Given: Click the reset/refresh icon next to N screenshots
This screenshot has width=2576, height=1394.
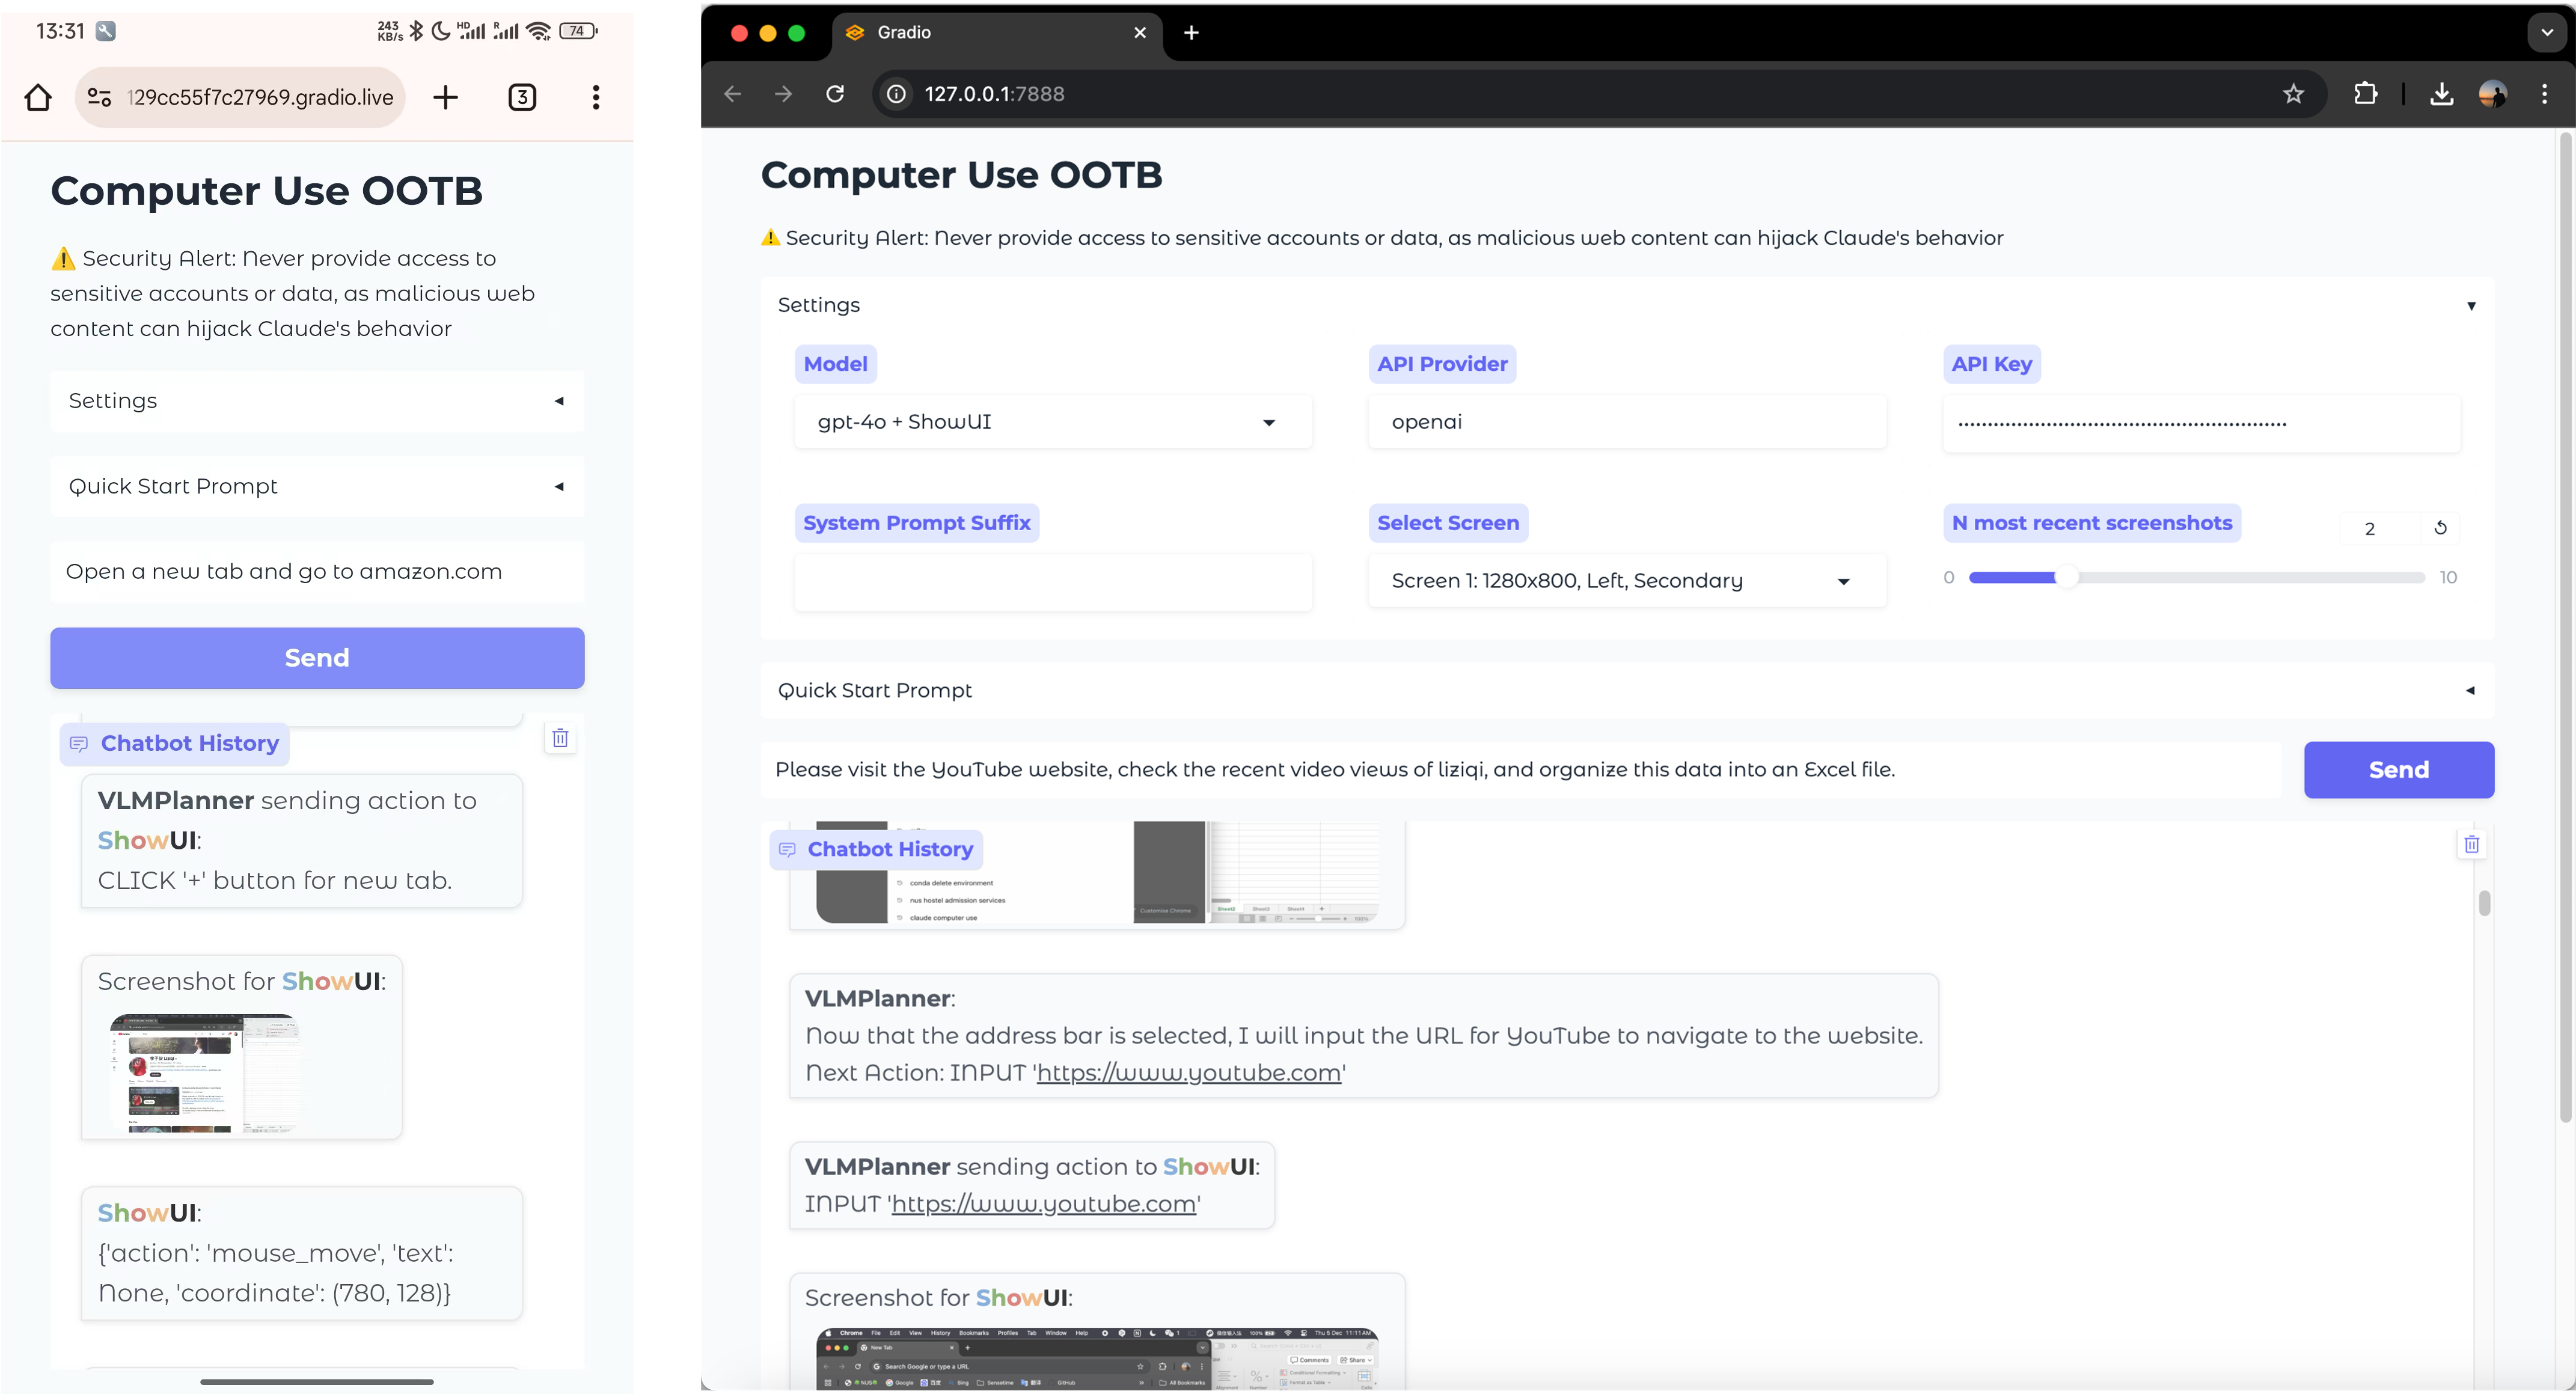Looking at the screenshot, I should pyautogui.click(x=2440, y=527).
